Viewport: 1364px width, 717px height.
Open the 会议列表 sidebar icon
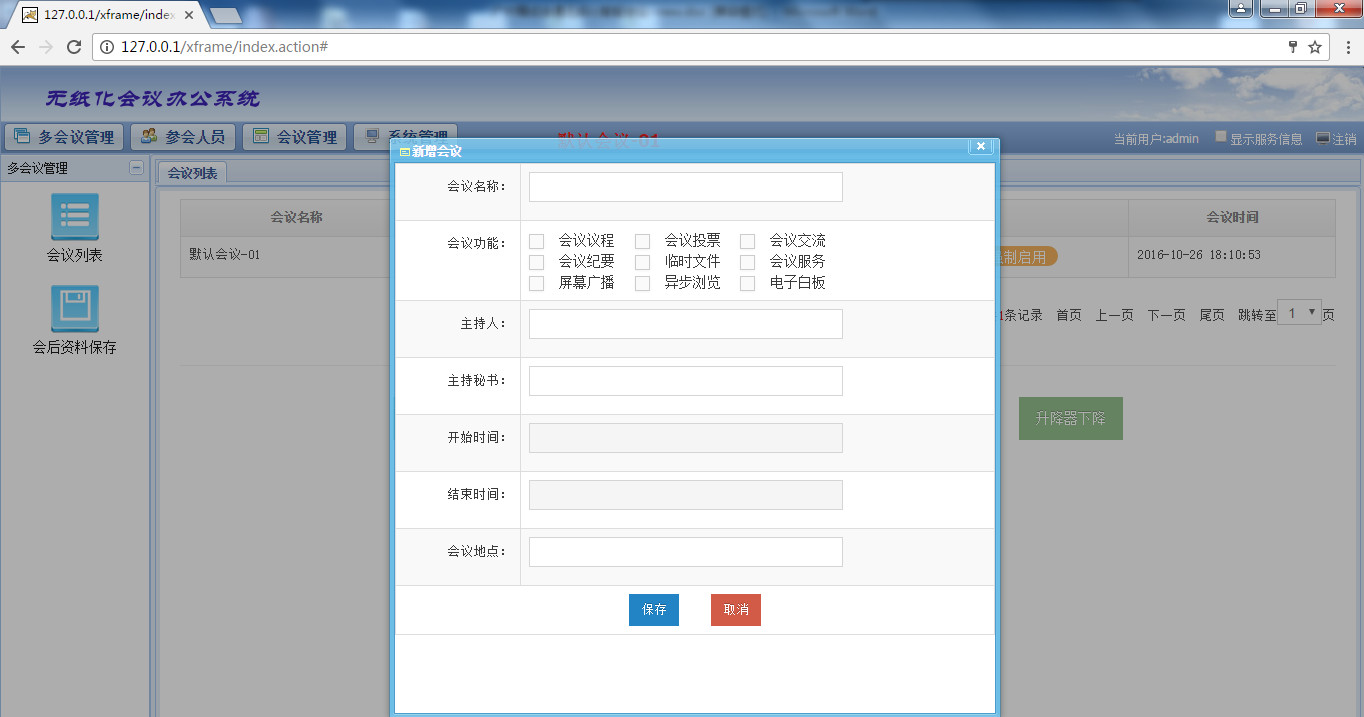pos(74,216)
